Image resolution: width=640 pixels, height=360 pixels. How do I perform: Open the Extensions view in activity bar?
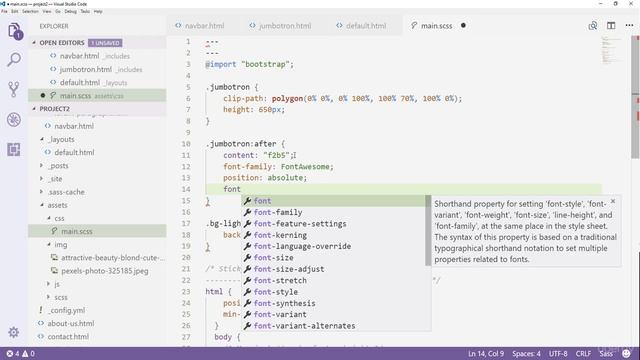(x=14, y=149)
